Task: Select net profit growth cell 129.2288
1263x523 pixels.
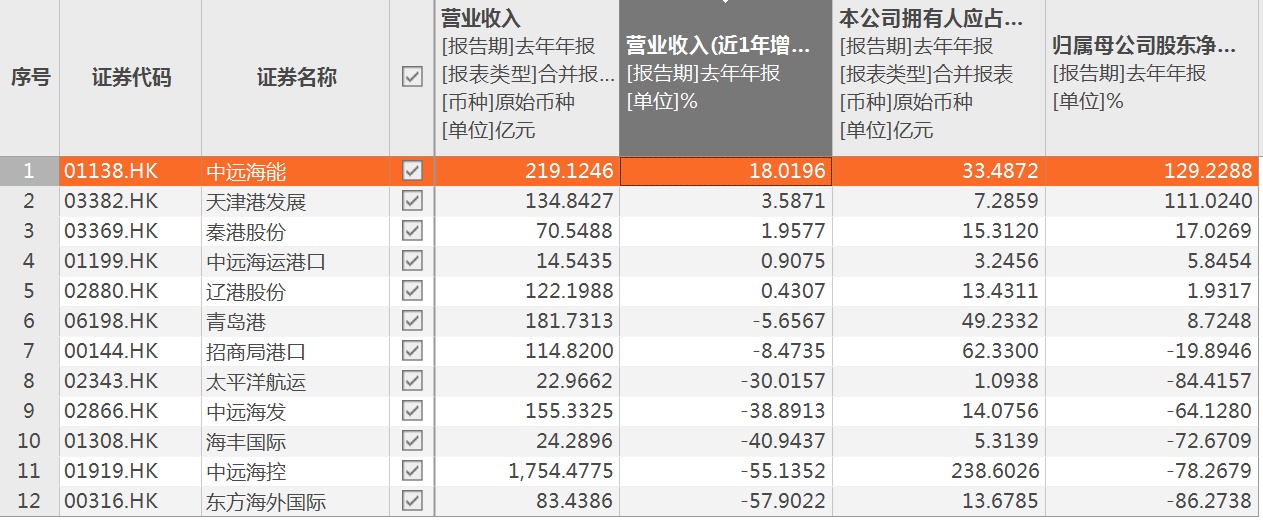Action: tap(1154, 171)
